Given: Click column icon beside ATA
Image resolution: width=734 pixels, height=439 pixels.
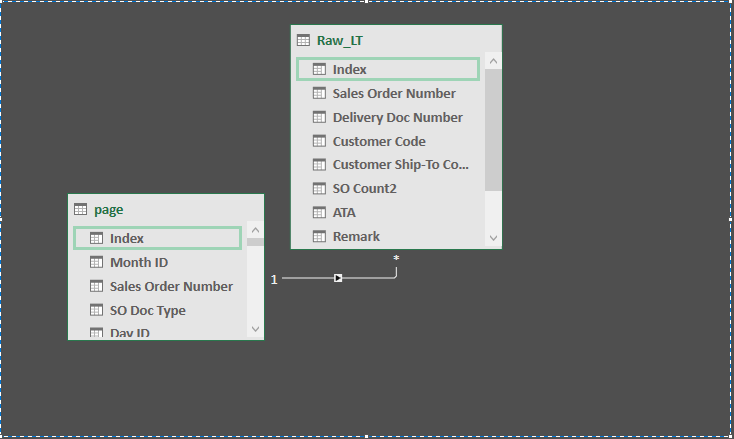Looking at the screenshot, I should coord(319,212).
